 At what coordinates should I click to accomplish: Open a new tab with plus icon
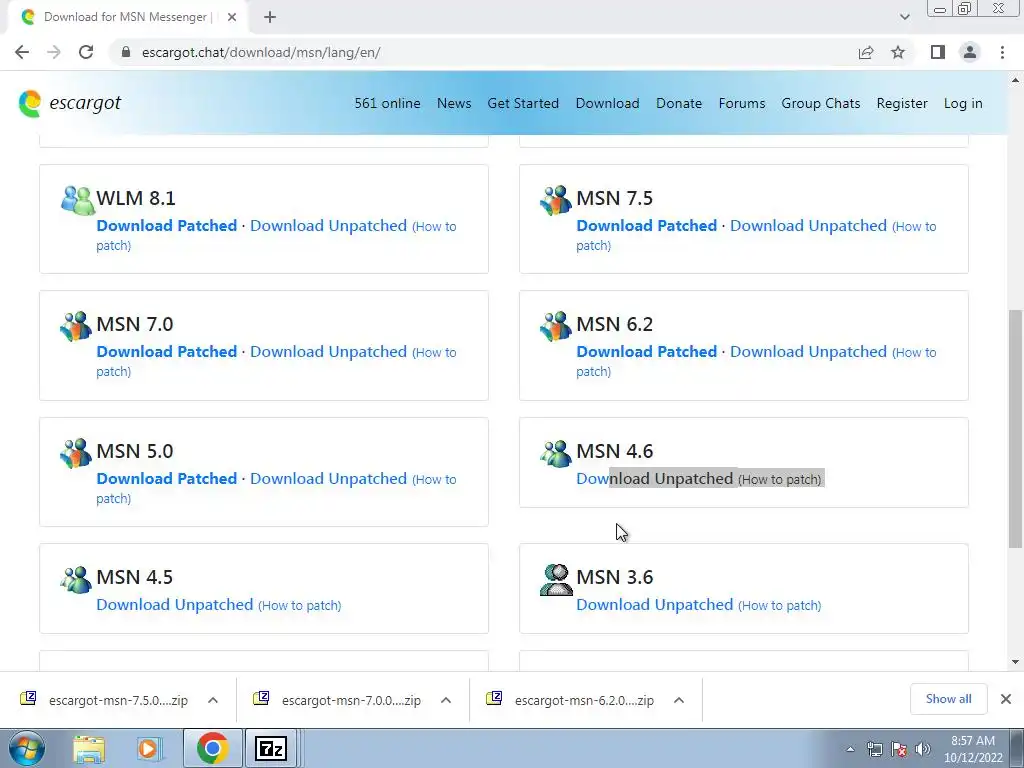coord(270,17)
